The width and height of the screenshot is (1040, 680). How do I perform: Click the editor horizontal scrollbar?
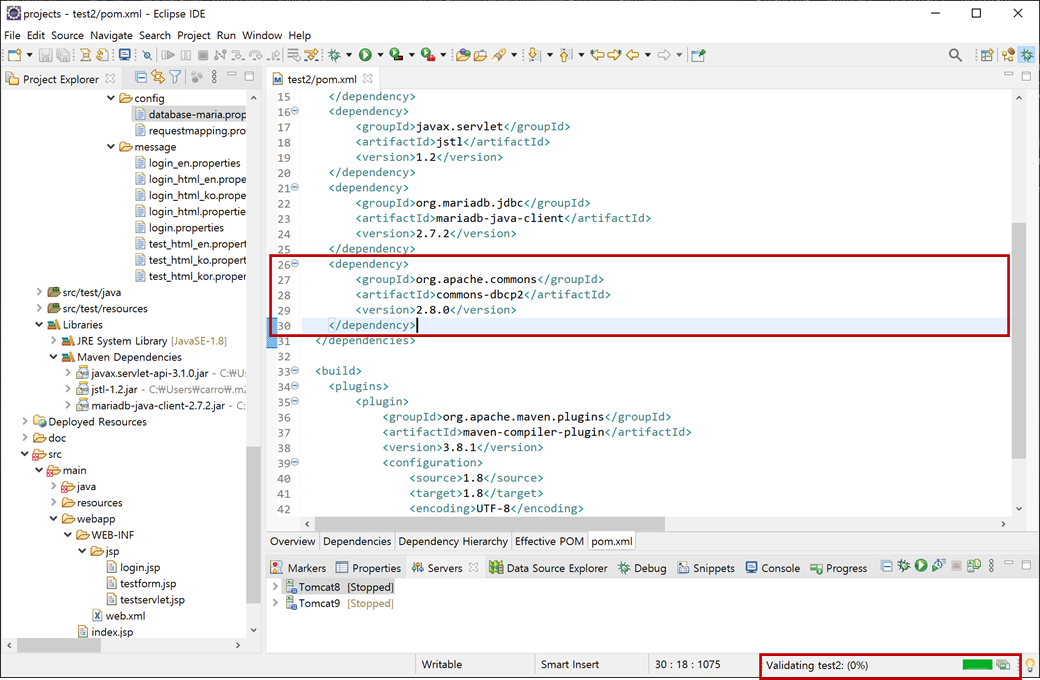tap(489, 524)
